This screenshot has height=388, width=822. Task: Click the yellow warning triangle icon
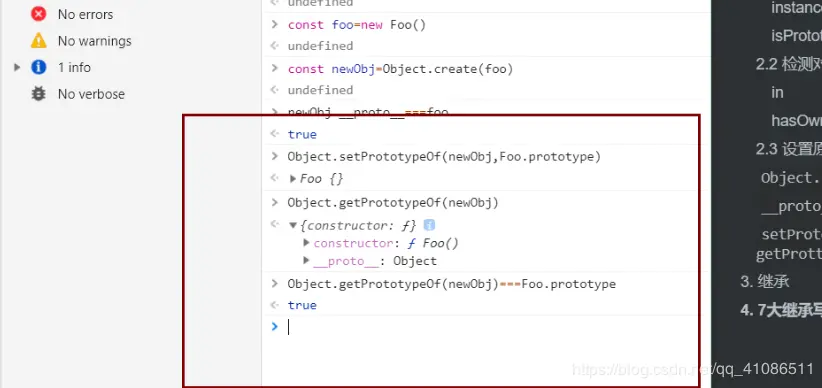pyautogui.click(x=38, y=40)
